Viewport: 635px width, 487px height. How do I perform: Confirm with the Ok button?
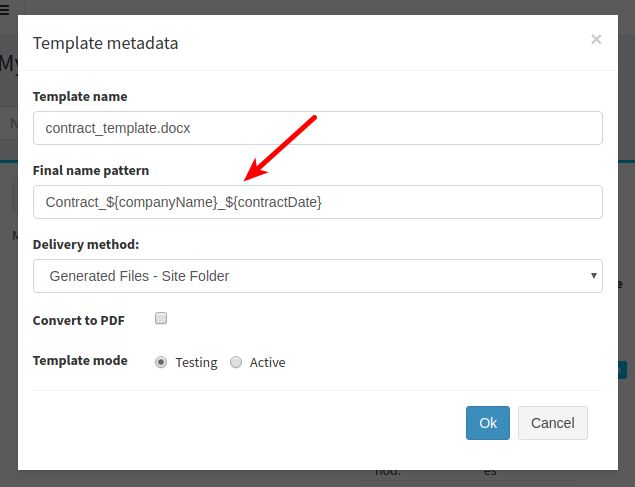pos(488,423)
